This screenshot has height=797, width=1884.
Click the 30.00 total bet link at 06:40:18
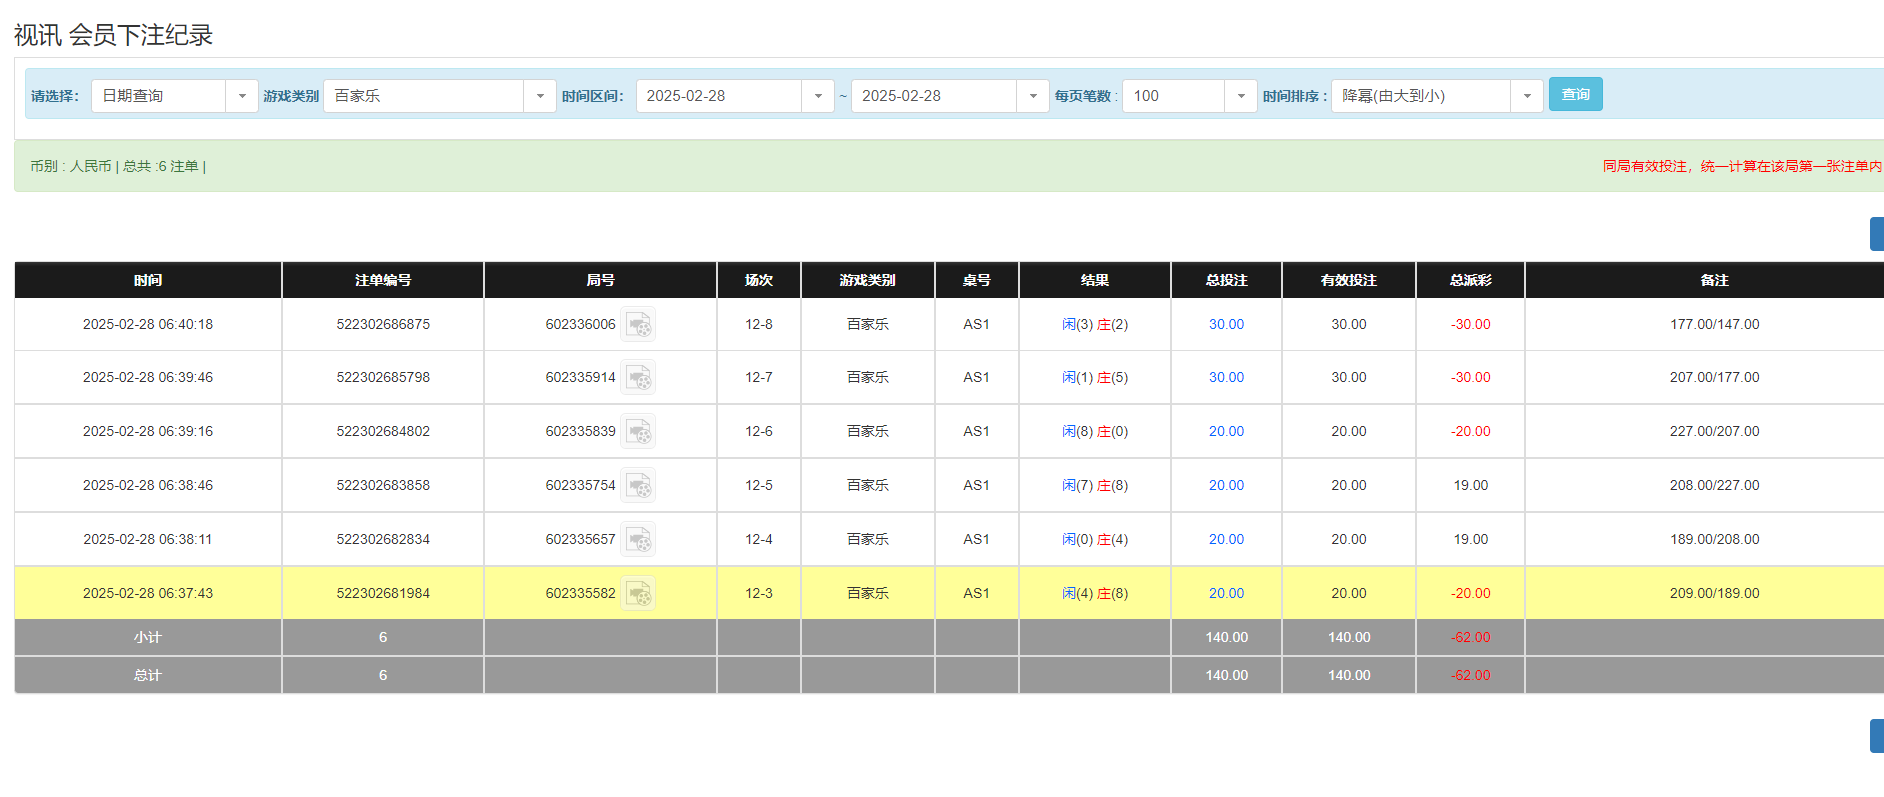(x=1226, y=325)
